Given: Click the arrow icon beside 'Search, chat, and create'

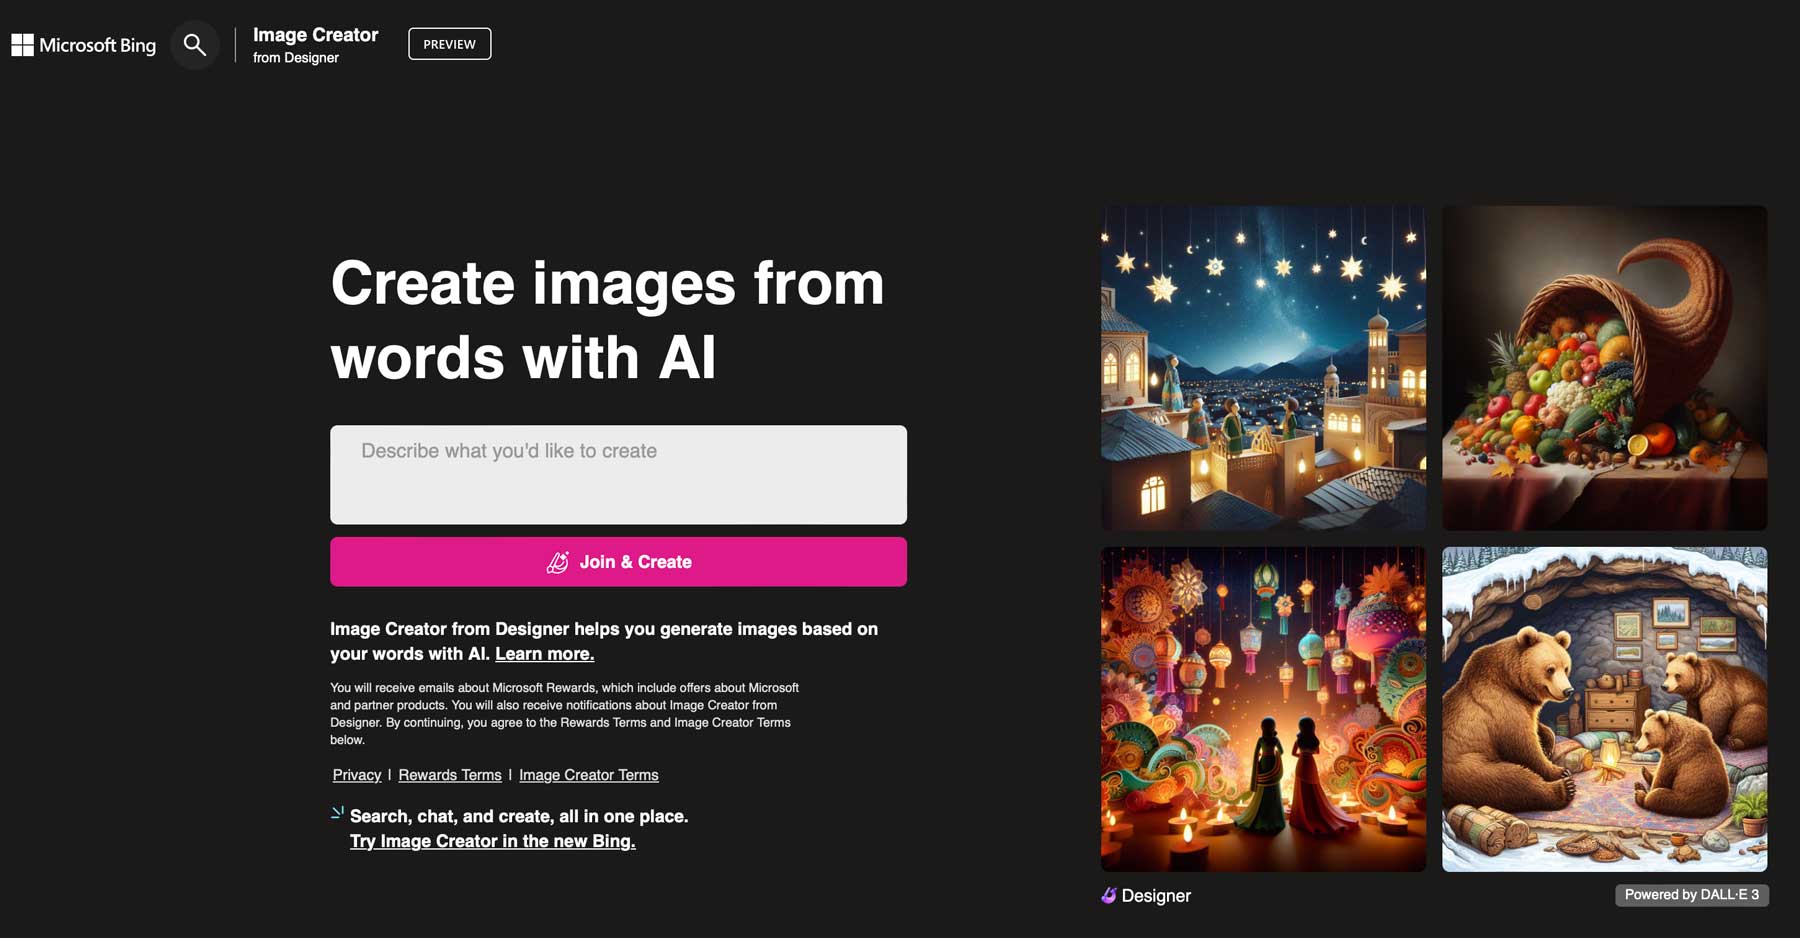Looking at the screenshot, I should [x=336, y=812].
